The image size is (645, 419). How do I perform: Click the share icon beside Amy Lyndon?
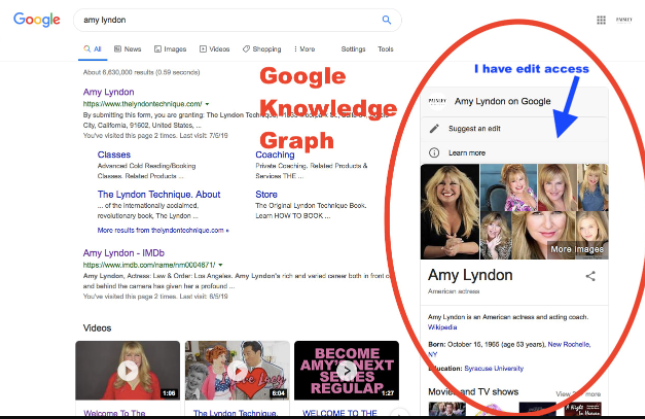(590, 276)
